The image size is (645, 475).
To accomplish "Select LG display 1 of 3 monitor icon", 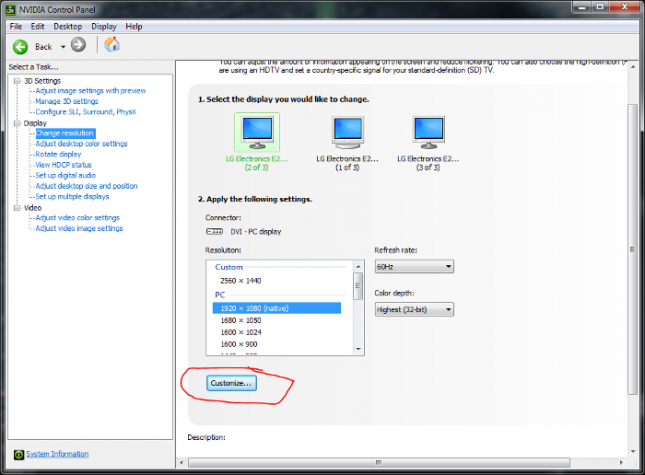I will point(348,132).
